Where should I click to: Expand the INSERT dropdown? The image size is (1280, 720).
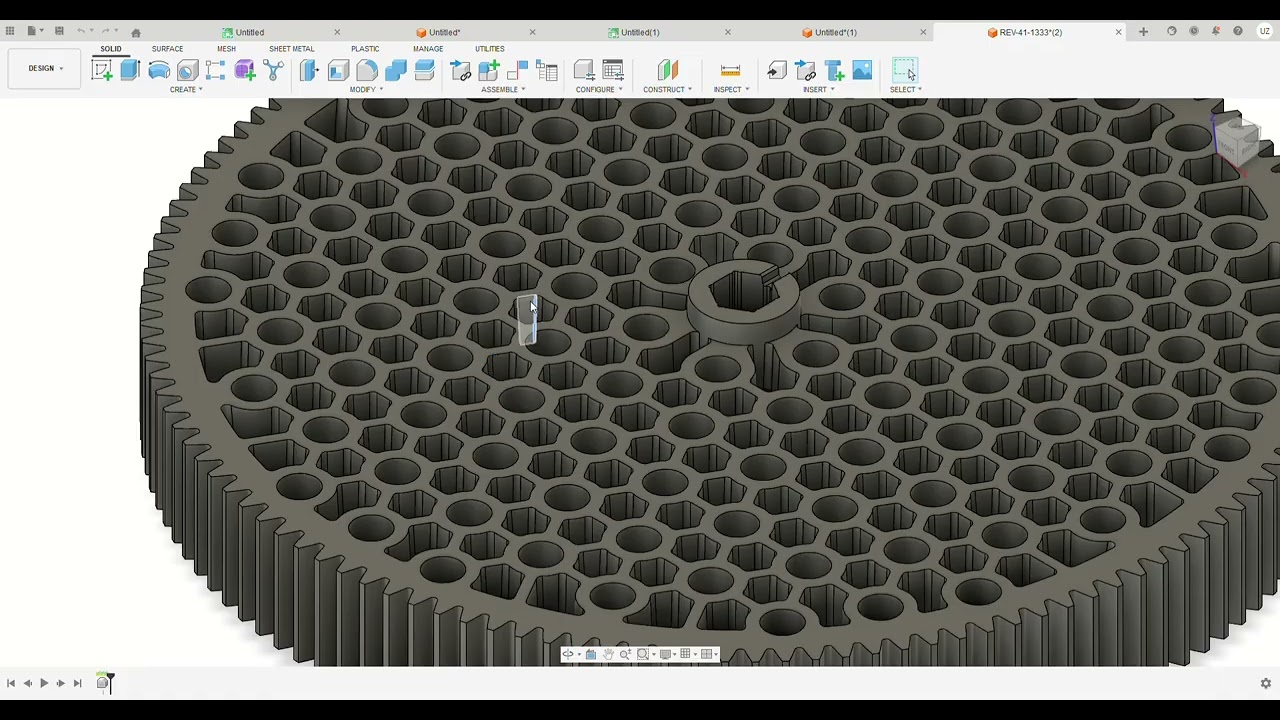818,90
